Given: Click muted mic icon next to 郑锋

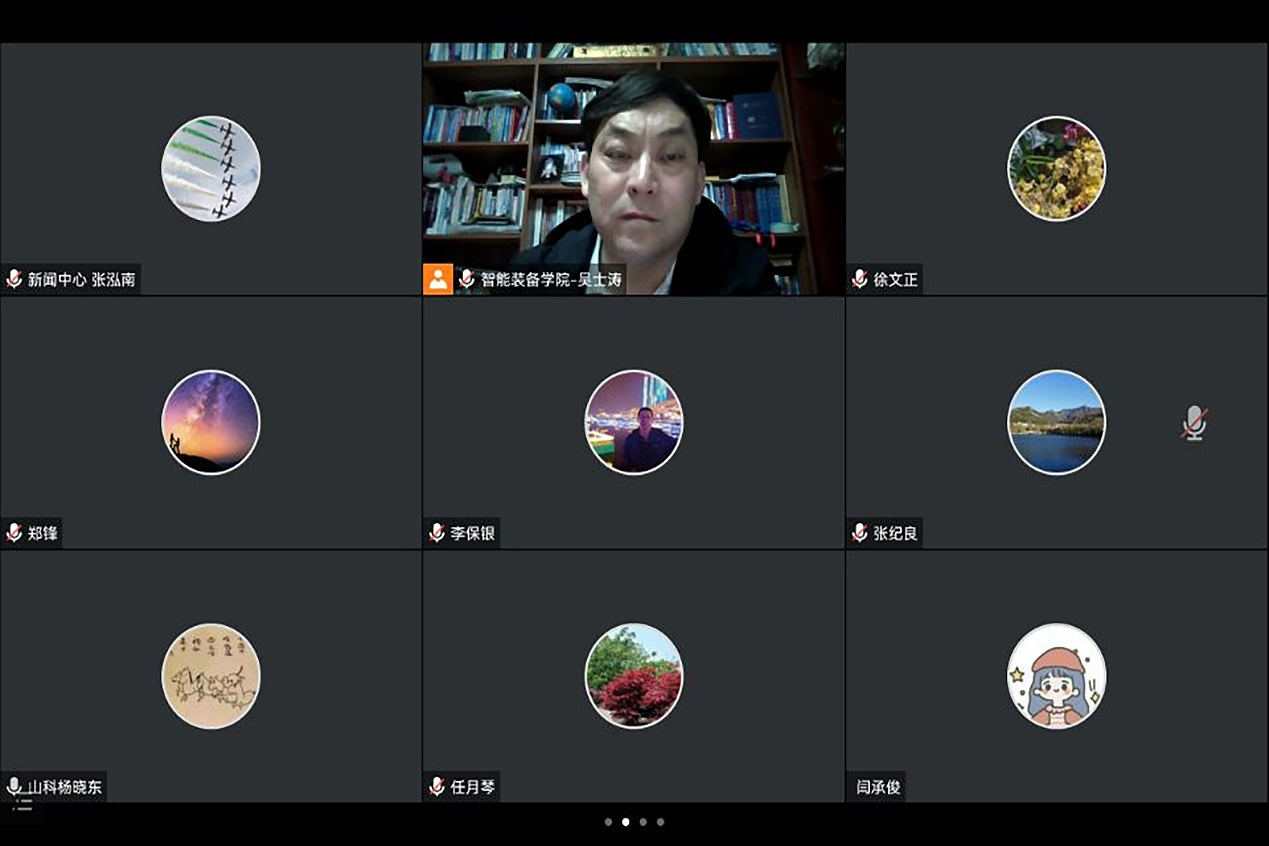Looking at the screenshot, I should (x=14, y=533).
